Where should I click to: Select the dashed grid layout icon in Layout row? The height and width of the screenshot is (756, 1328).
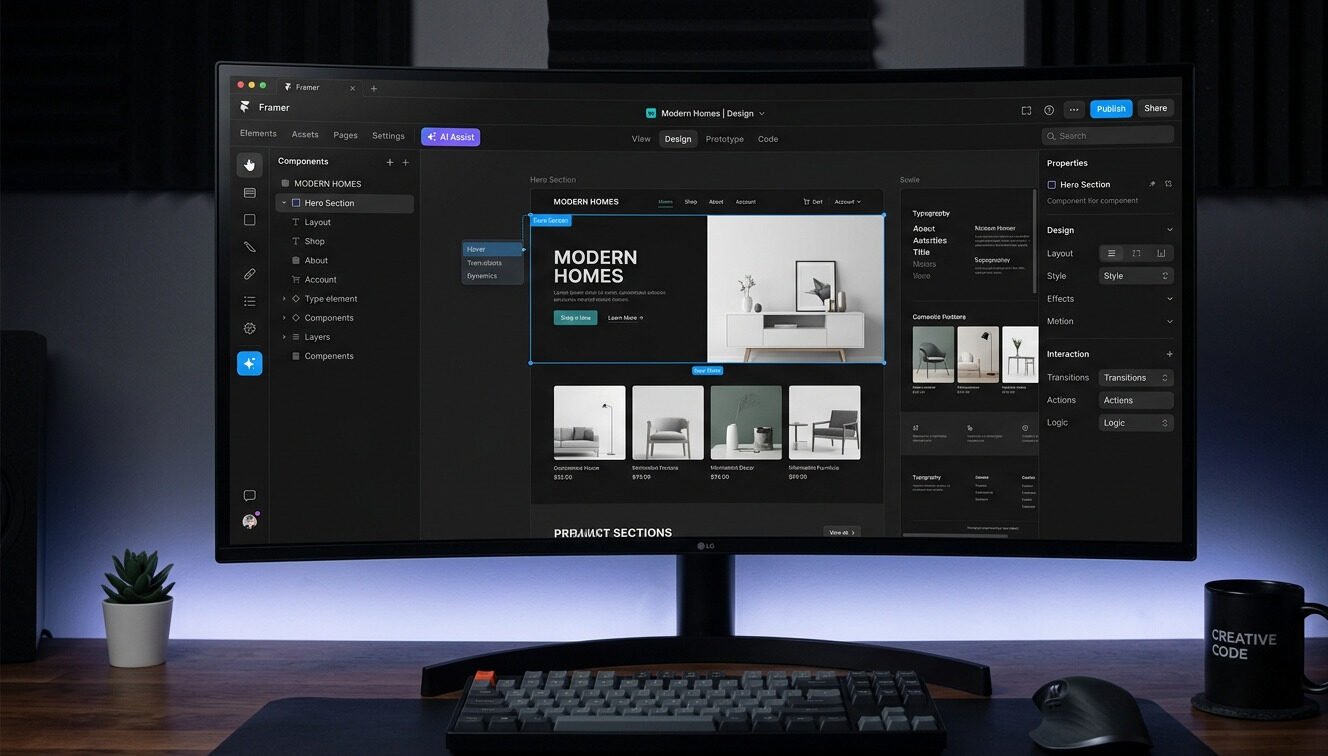point(1136,253)
